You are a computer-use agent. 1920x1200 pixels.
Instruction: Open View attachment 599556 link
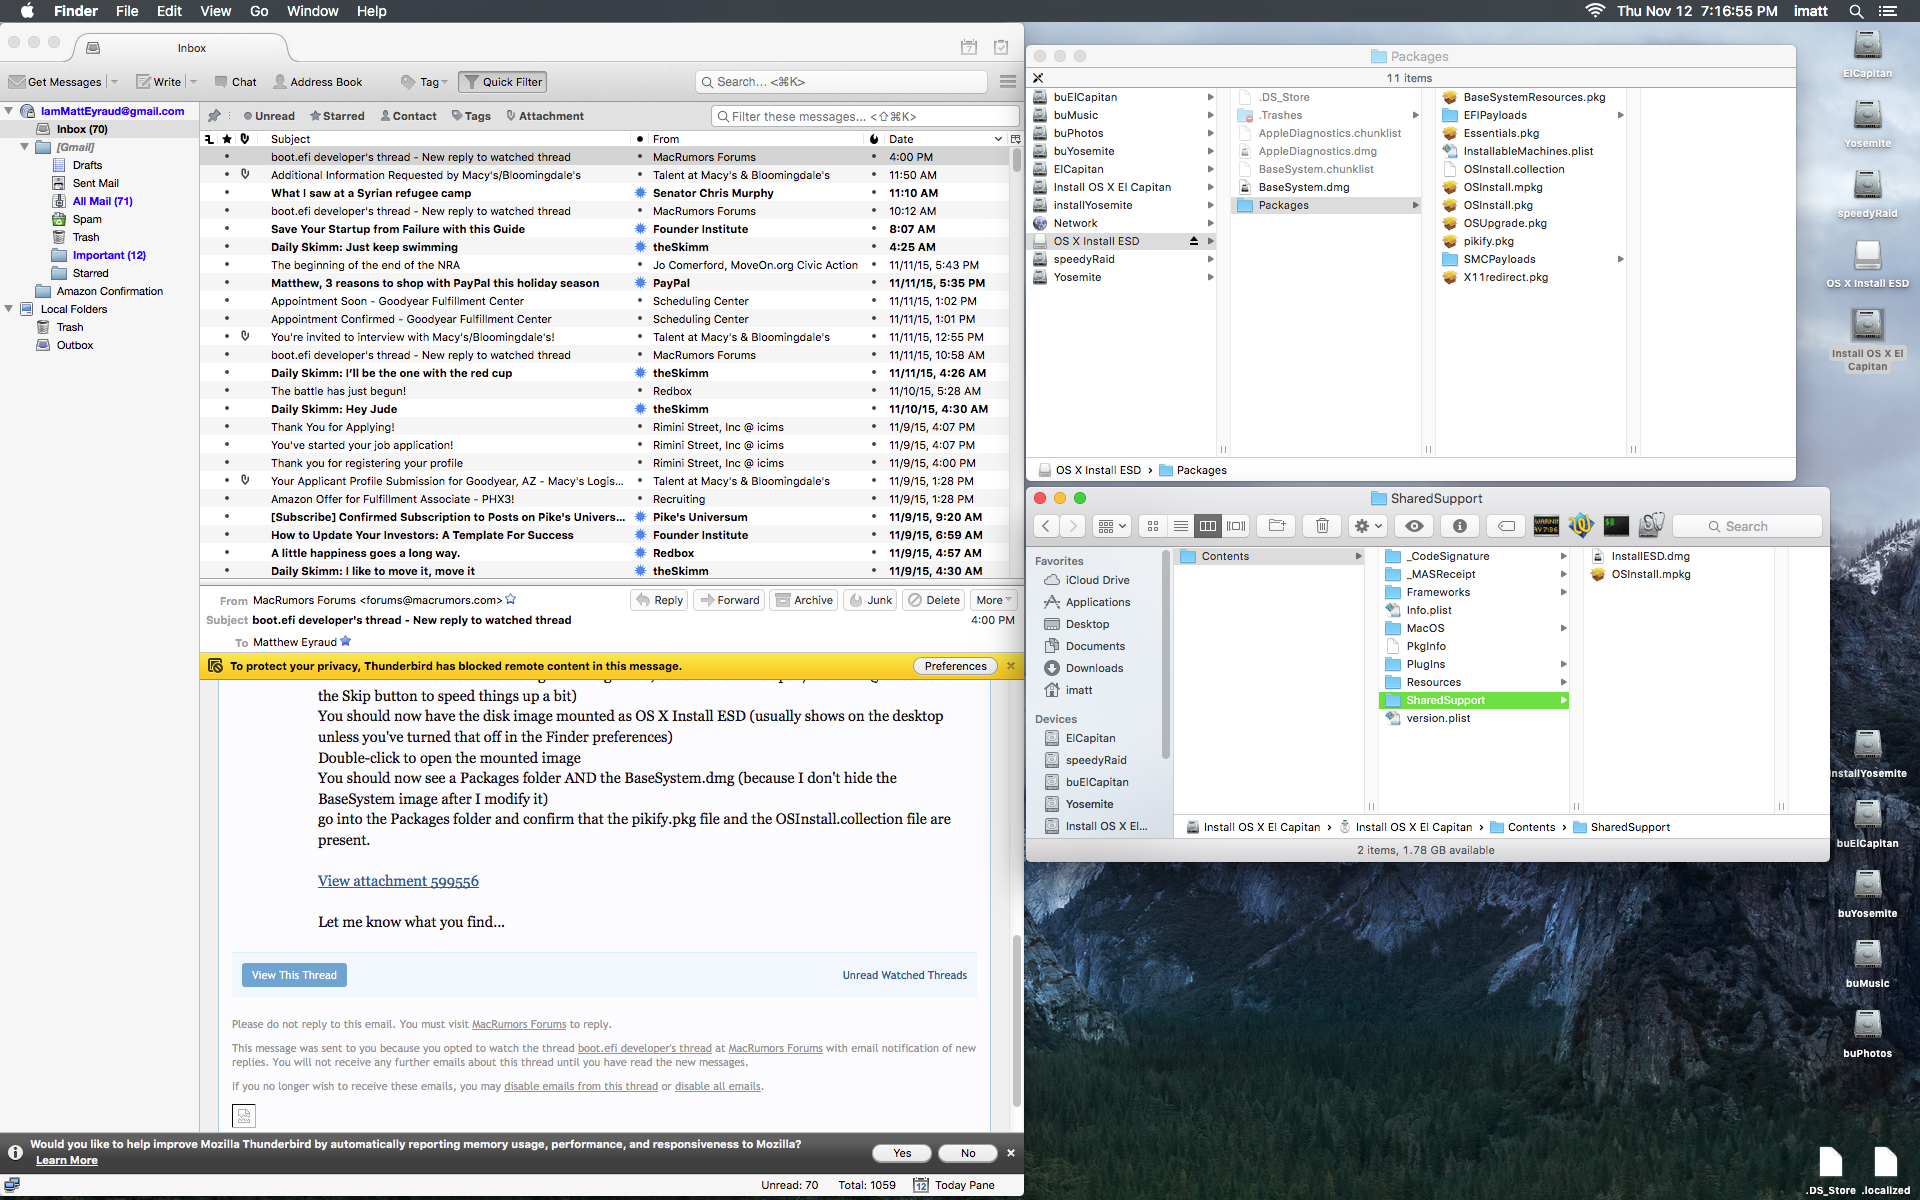pos(398,881)
